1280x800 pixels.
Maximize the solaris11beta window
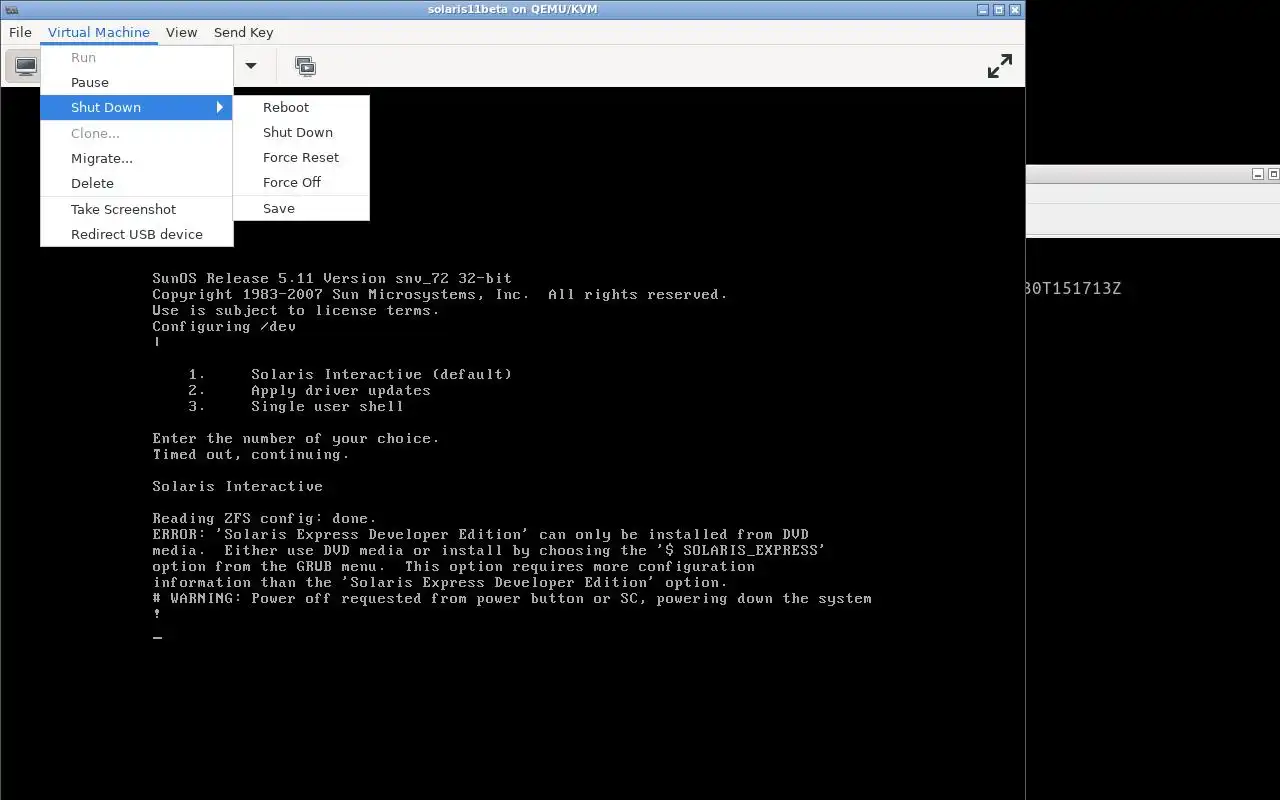999,9
